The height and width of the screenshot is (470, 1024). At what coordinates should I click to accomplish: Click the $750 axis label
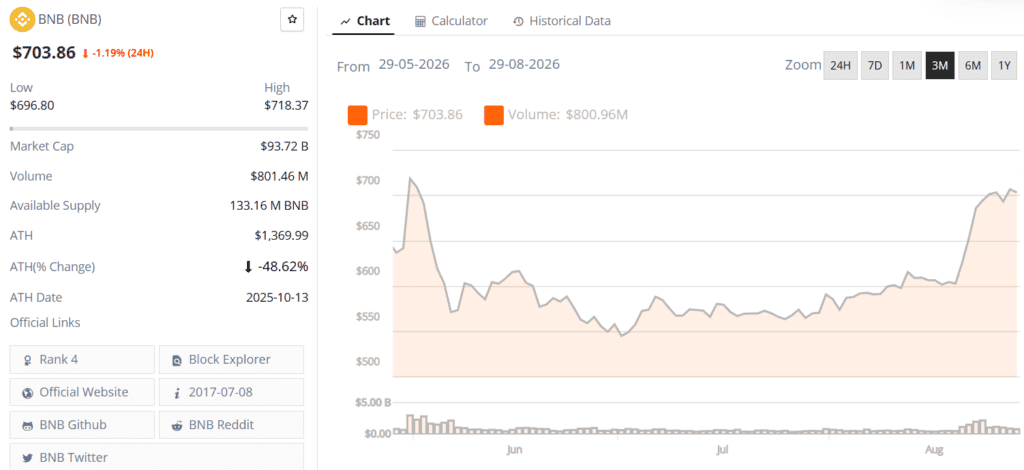[367, 135]
